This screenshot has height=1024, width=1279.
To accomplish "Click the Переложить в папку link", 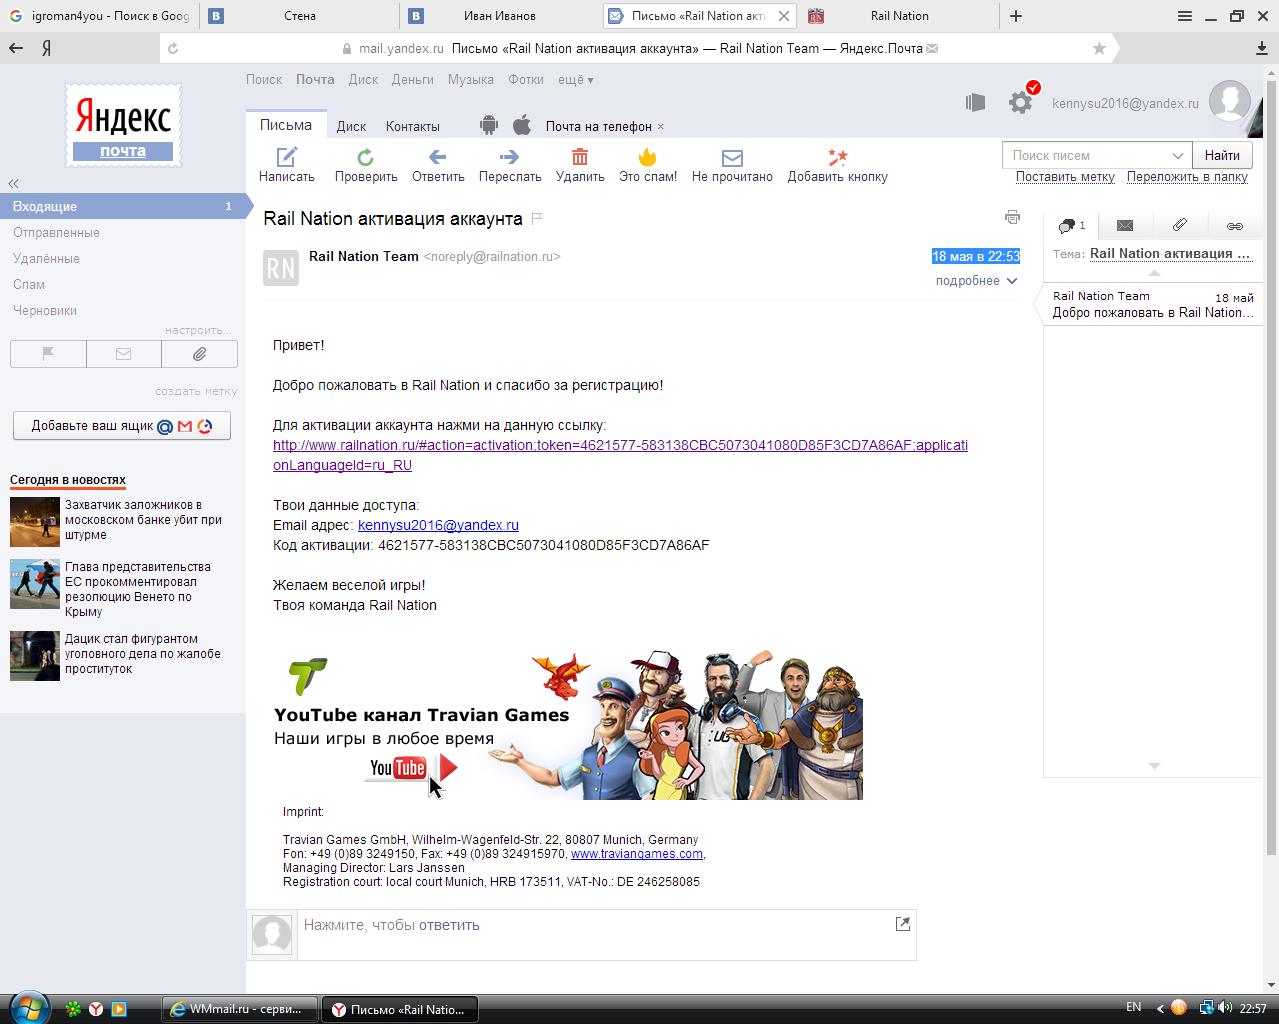I will coord(1187,177).
